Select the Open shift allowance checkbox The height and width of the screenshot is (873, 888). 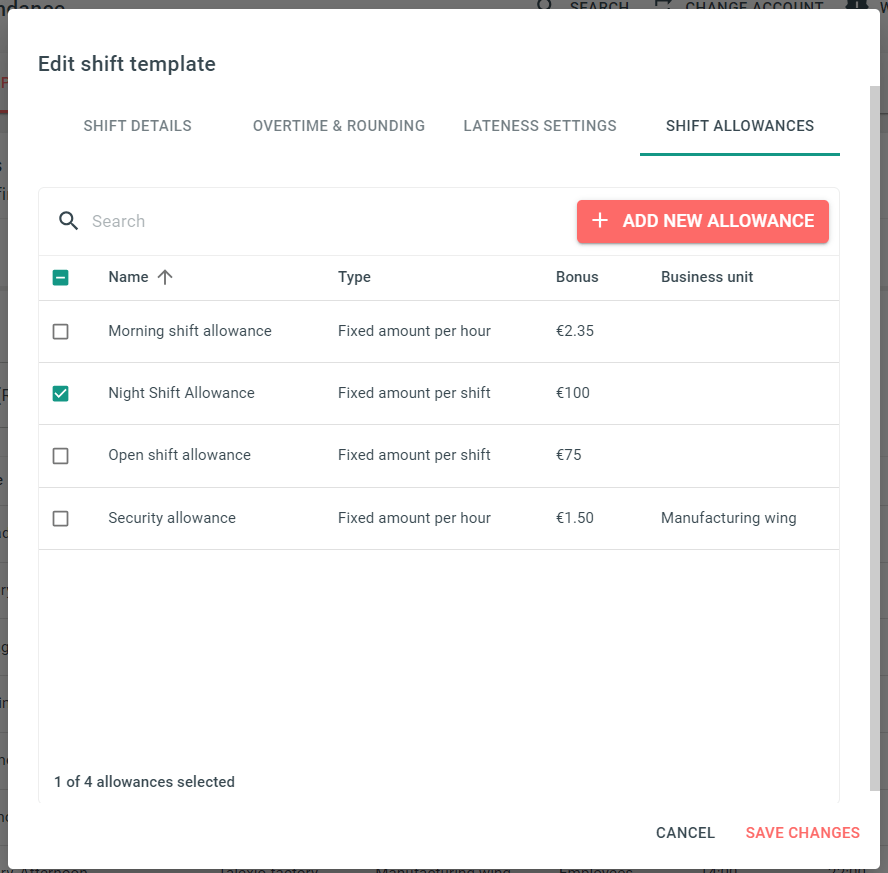(x=61, y=455)
